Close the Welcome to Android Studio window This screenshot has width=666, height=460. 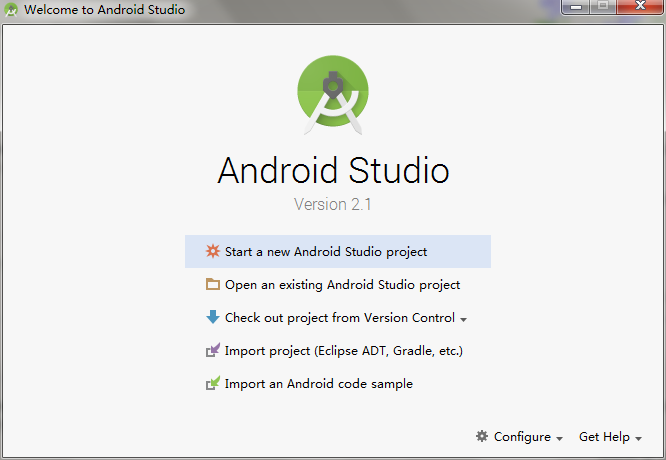click(640, 7)
